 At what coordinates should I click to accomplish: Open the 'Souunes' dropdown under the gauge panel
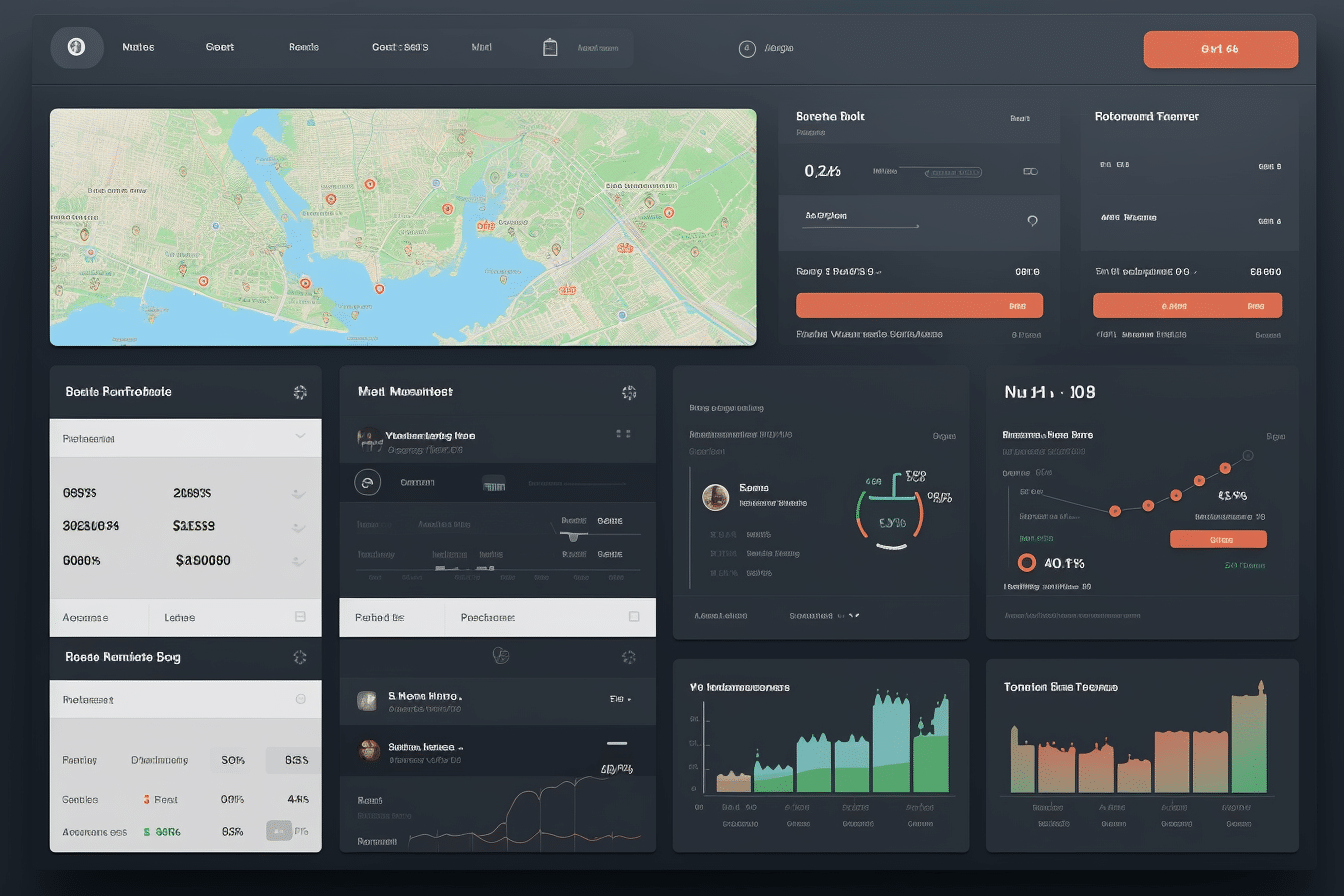click(825, 616)
